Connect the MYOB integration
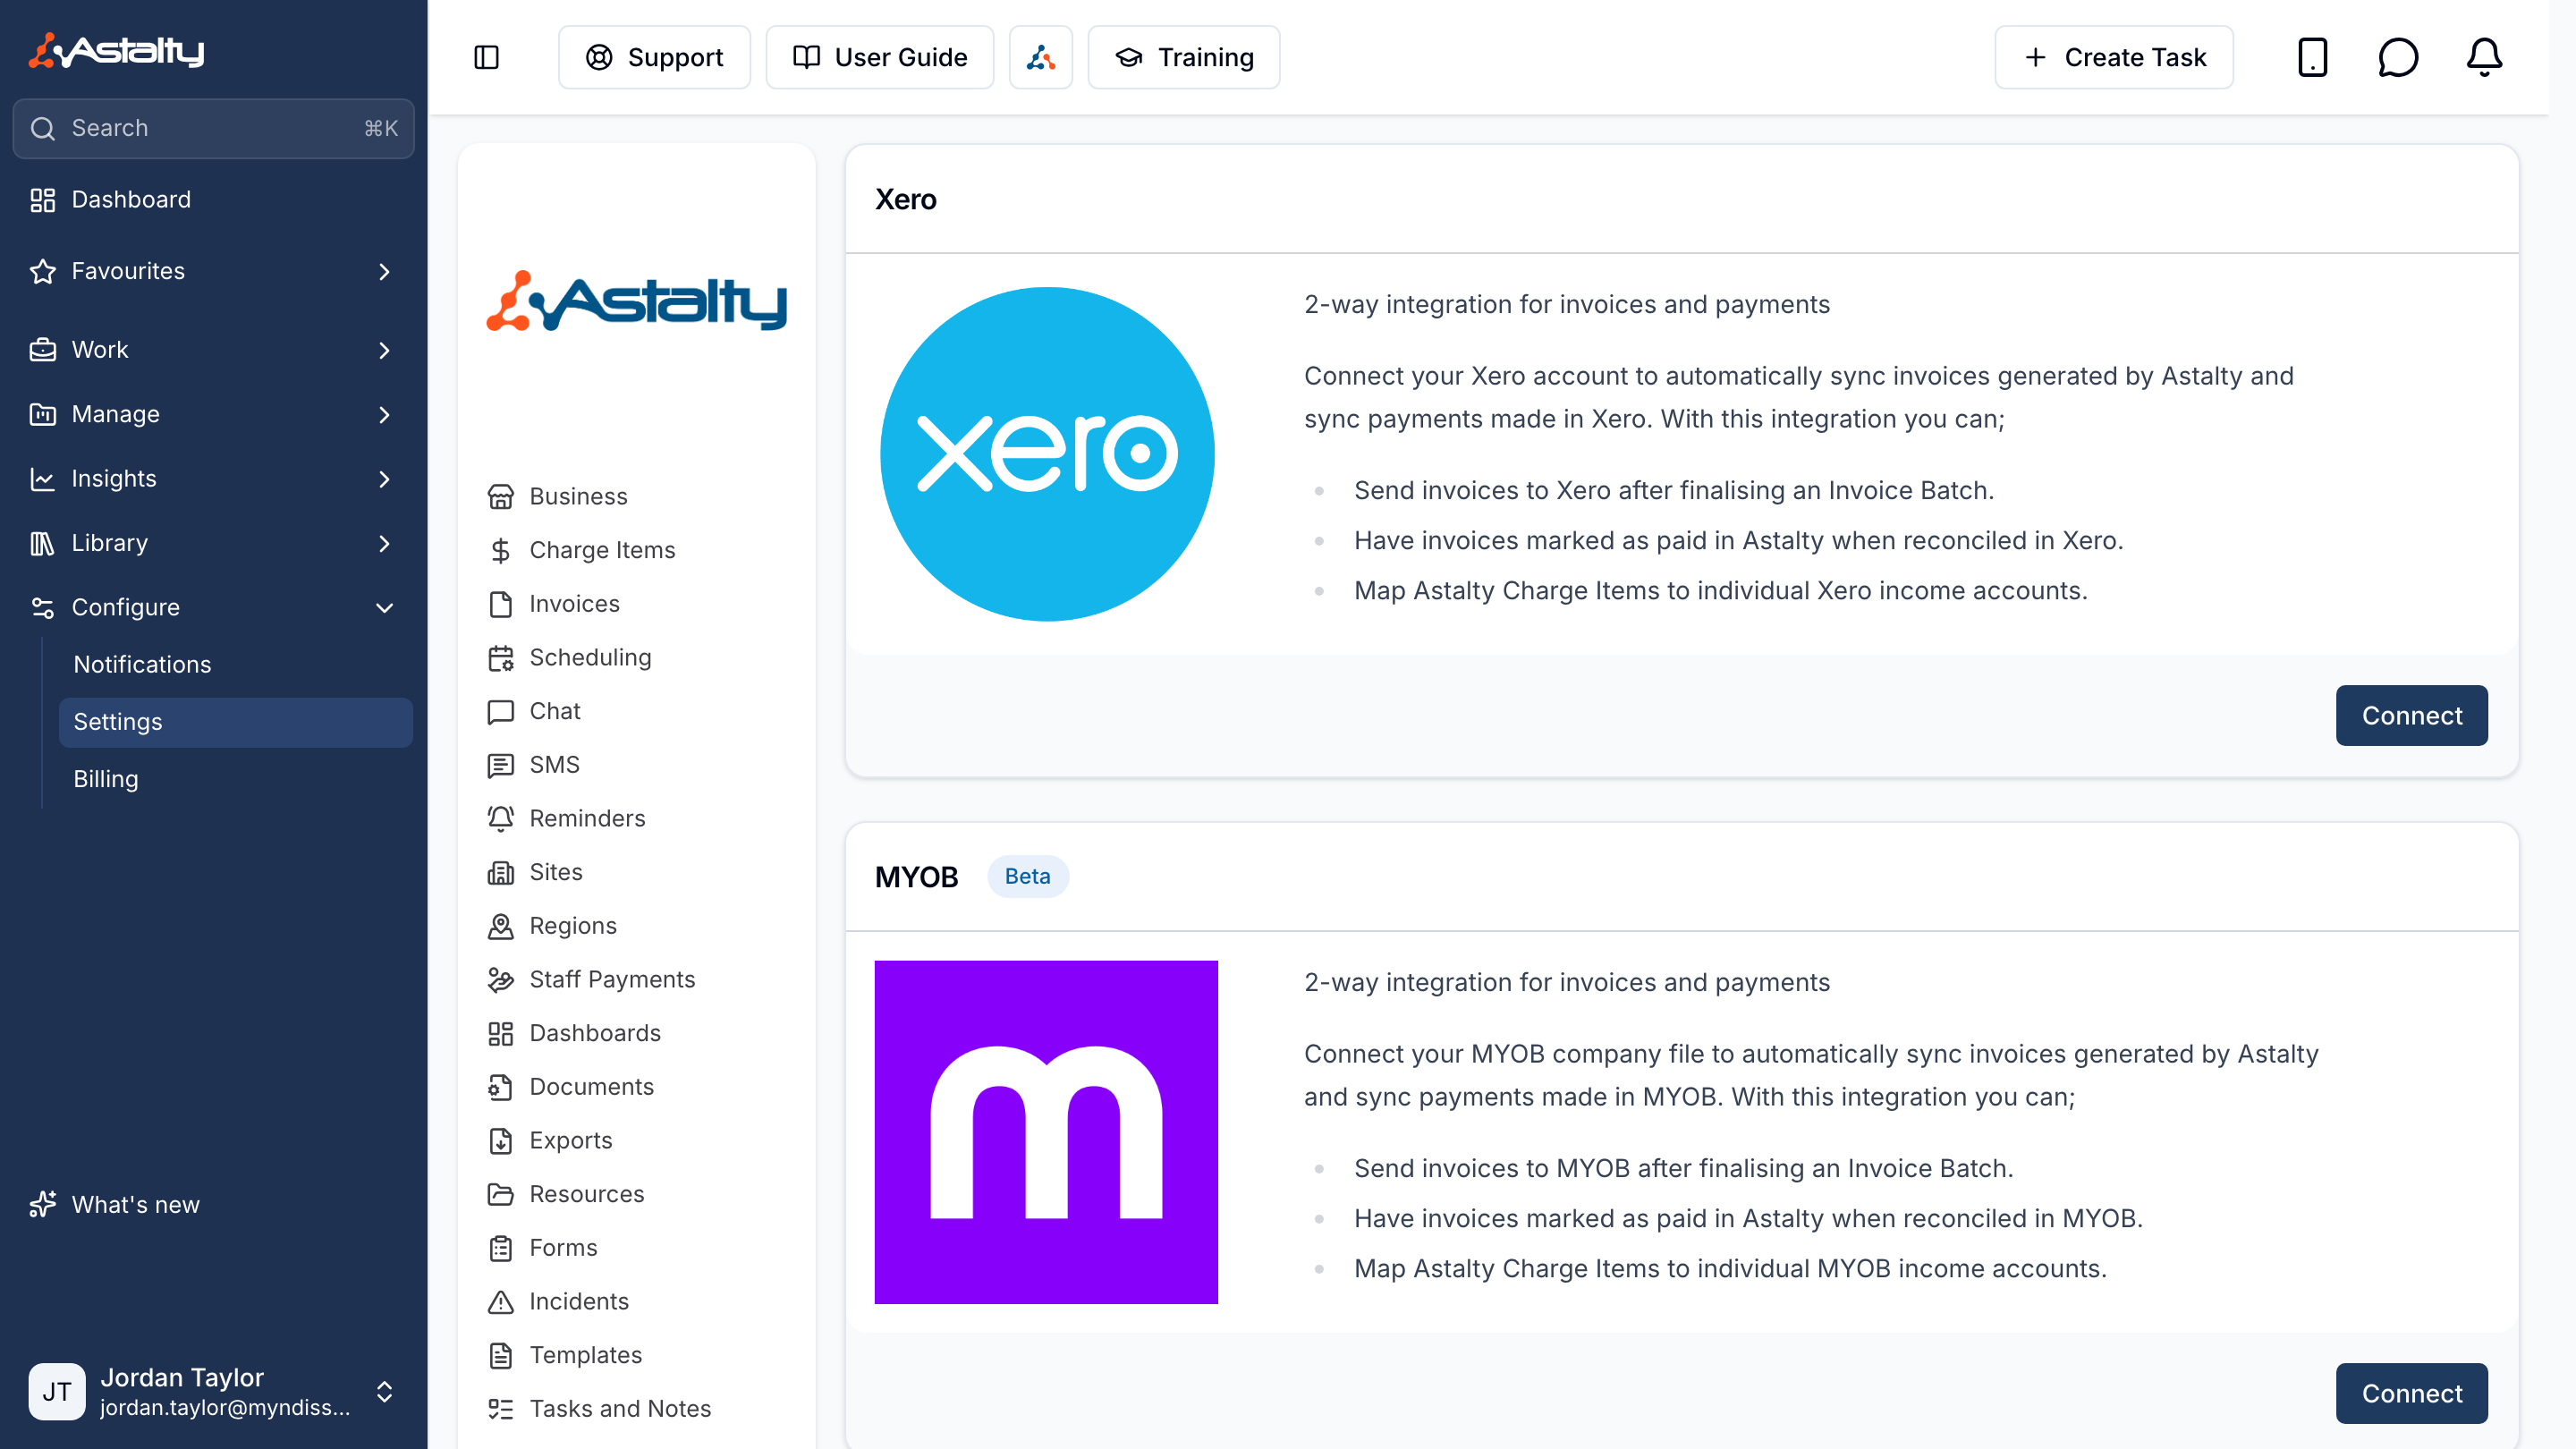 (x=2411, y=1393)
